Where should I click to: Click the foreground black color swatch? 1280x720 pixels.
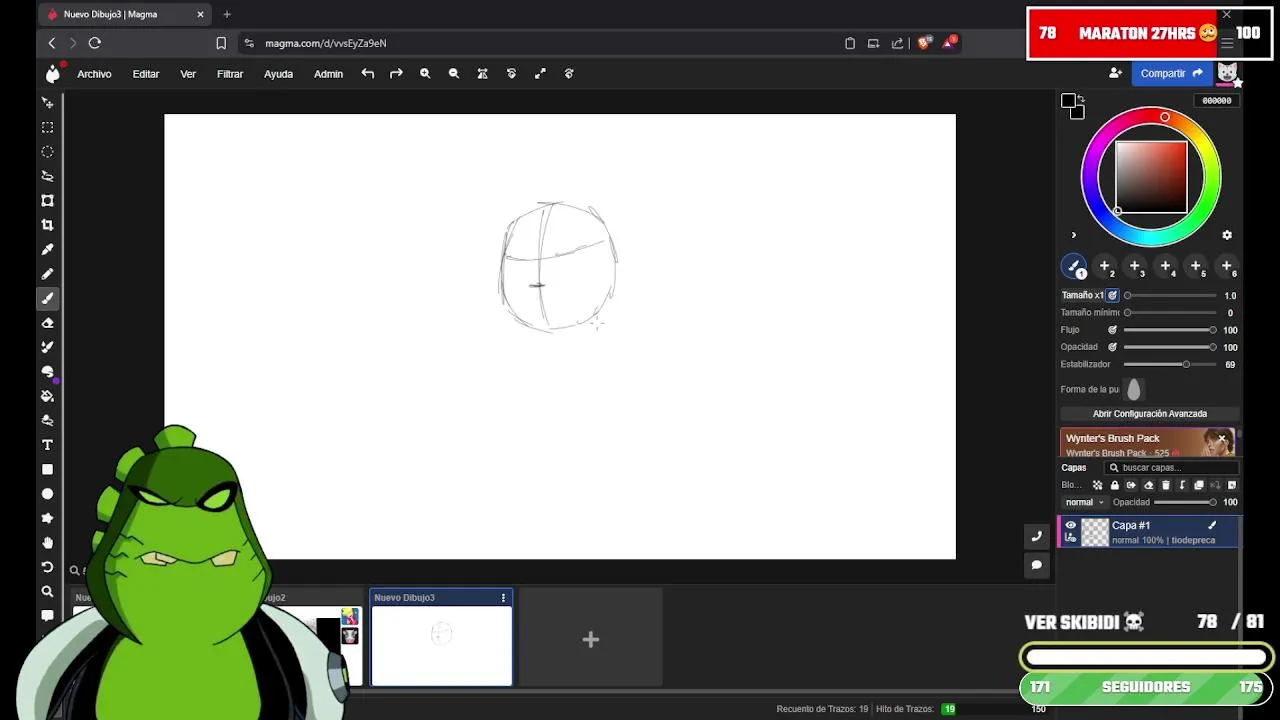pos(1068,101)
